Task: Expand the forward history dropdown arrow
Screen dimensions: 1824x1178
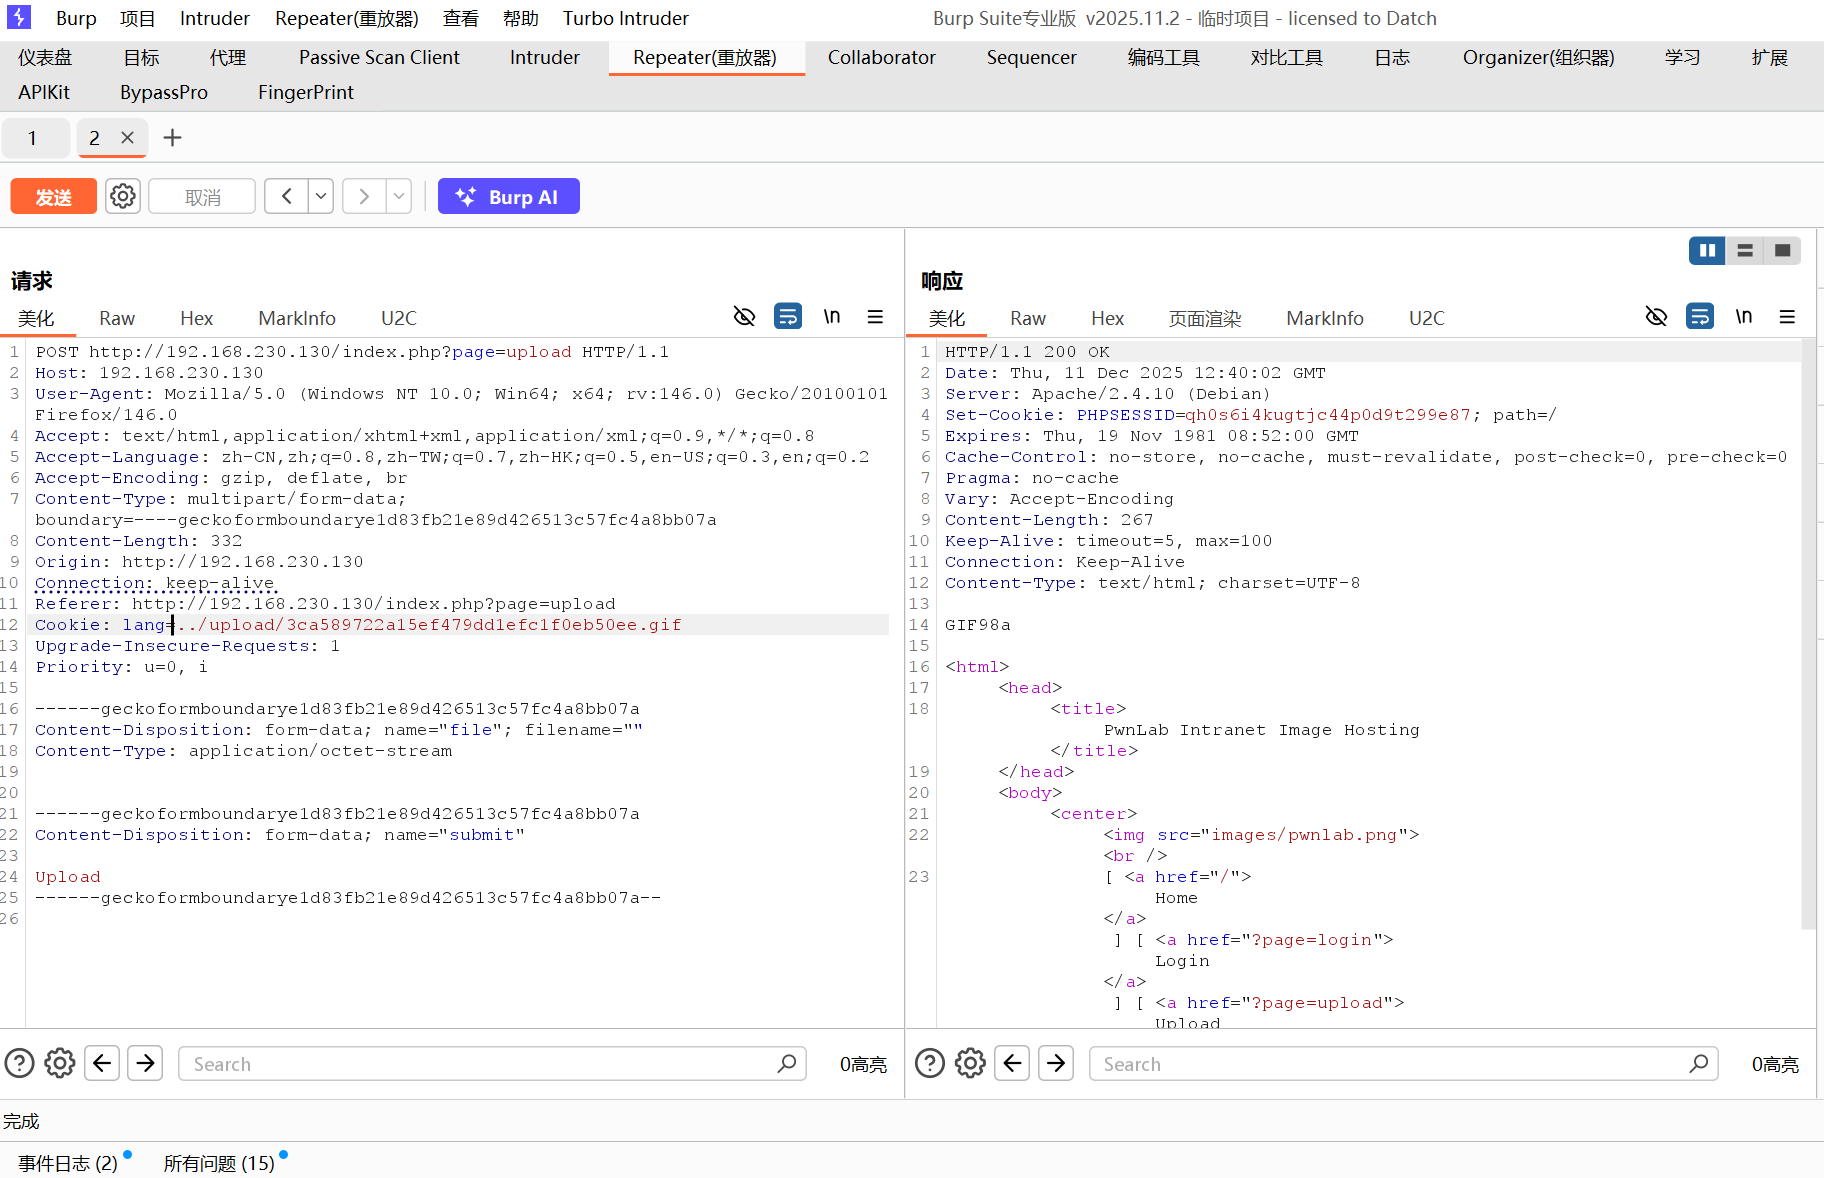Action: [399, 196]
